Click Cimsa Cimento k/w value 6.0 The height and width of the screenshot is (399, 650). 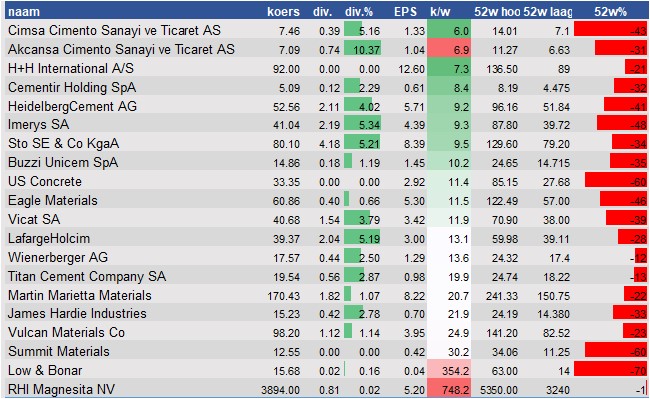[x=449, y=30]
